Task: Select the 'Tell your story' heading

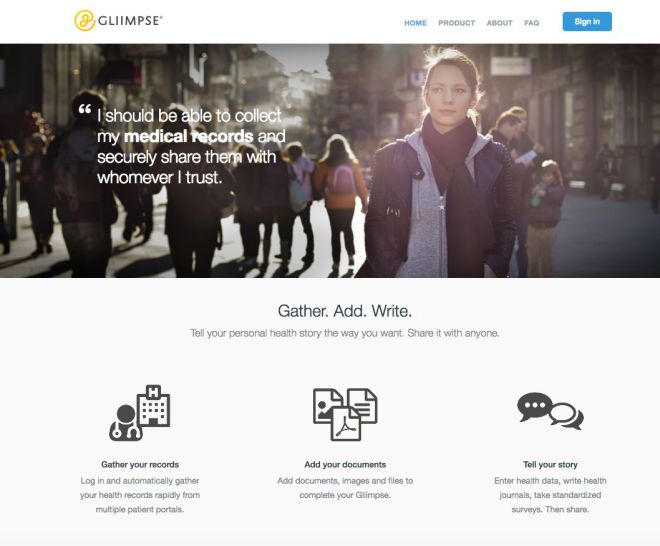Action: coord(550,464)
